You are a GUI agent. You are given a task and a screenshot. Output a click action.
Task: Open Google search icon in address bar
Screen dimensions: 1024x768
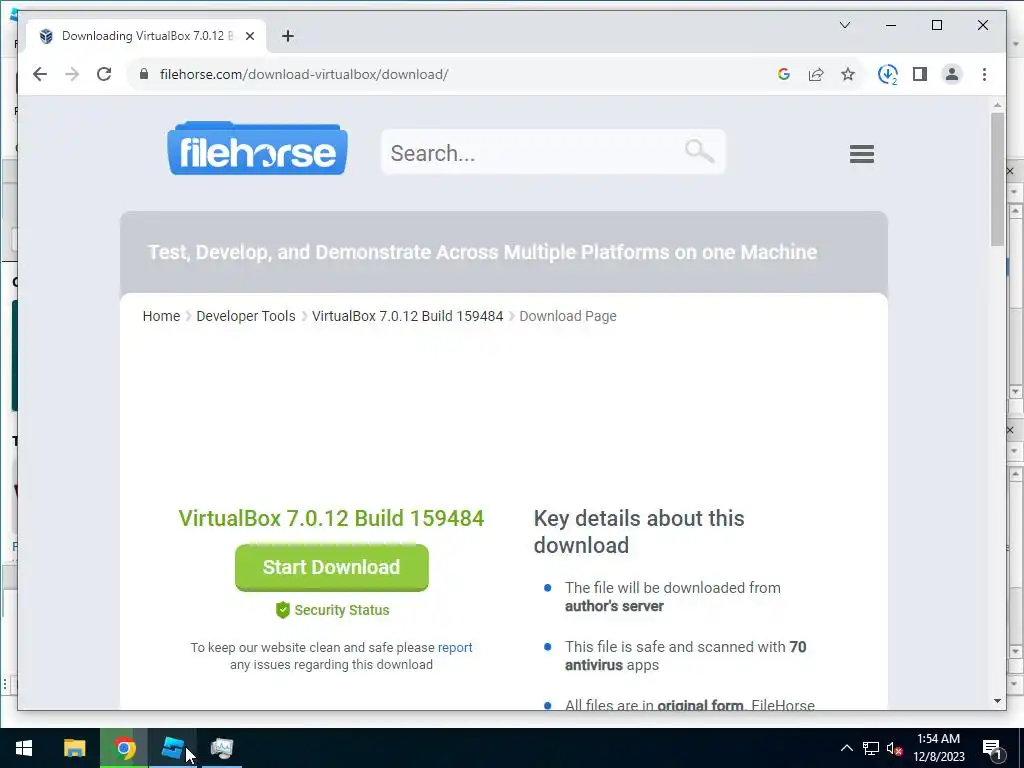tap(784, 74)
